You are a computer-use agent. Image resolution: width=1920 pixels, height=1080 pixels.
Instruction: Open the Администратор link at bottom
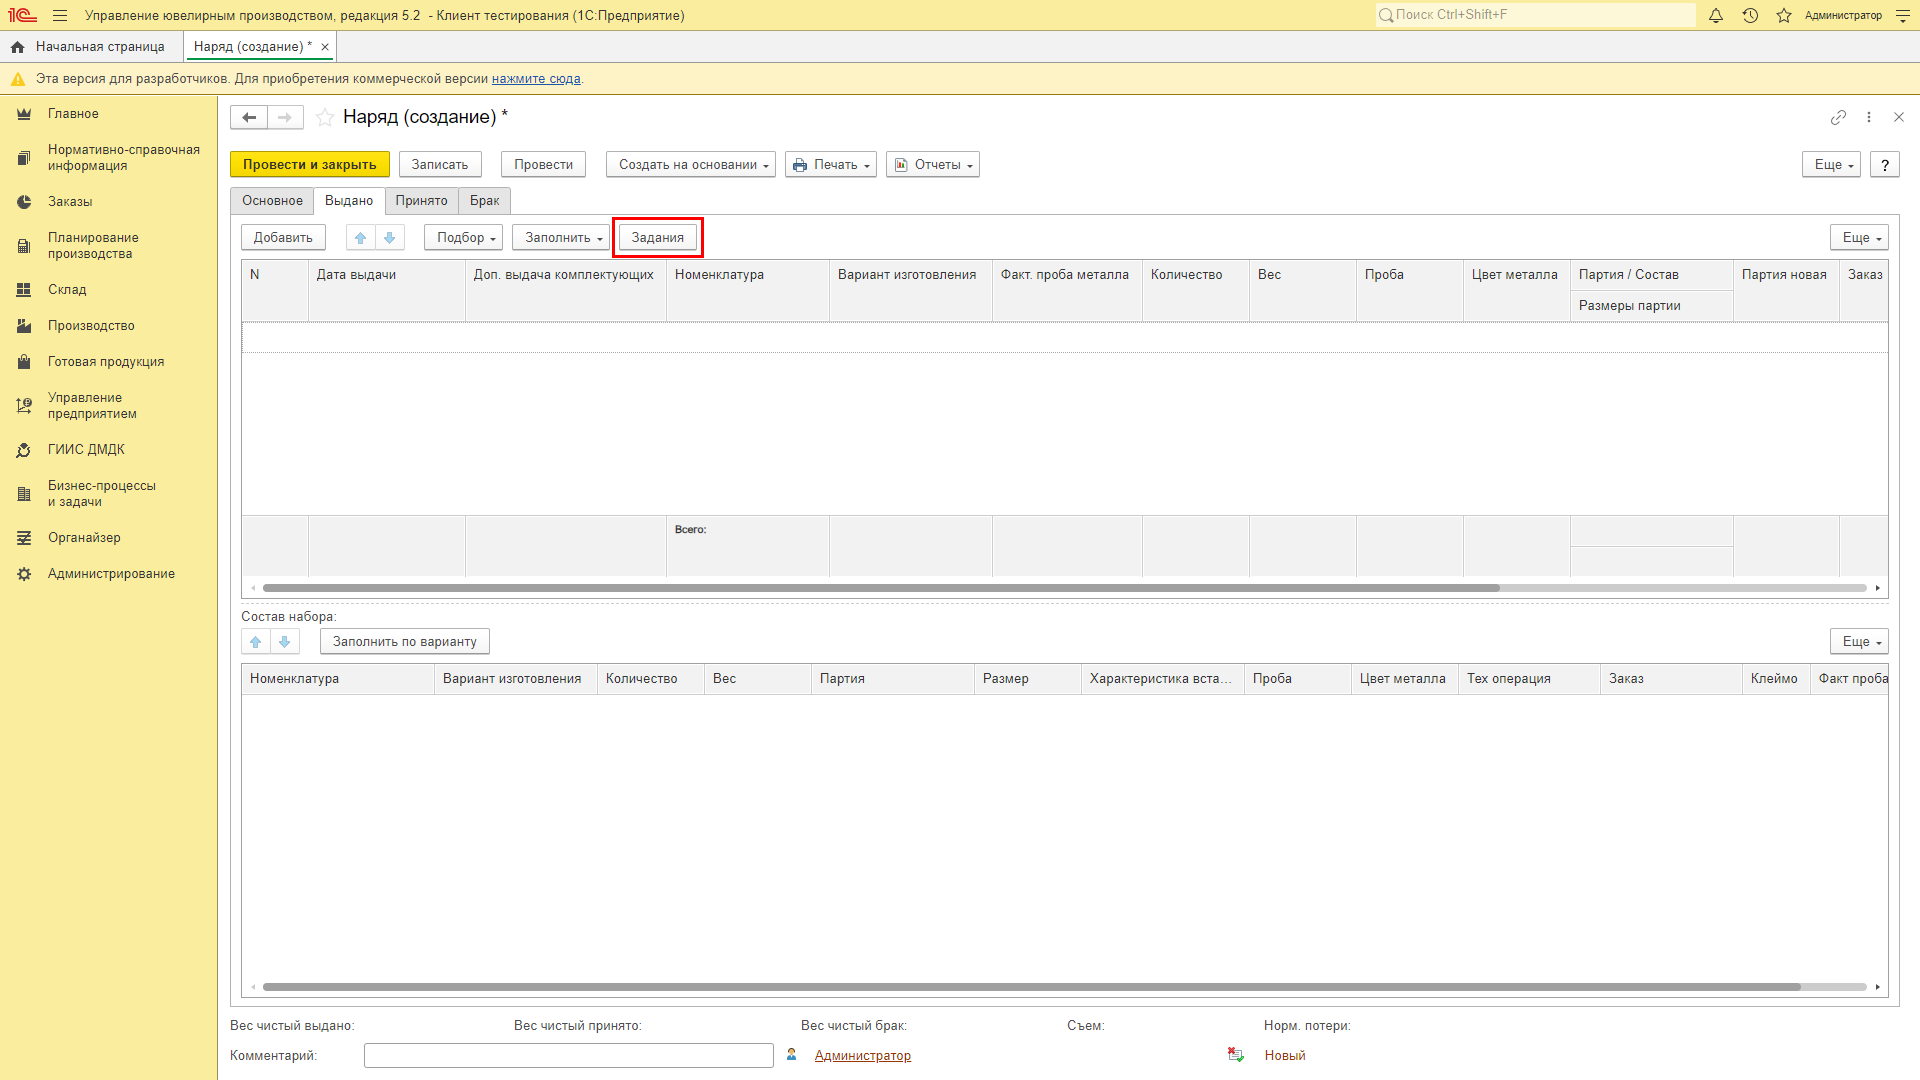tap(862, 1055)
